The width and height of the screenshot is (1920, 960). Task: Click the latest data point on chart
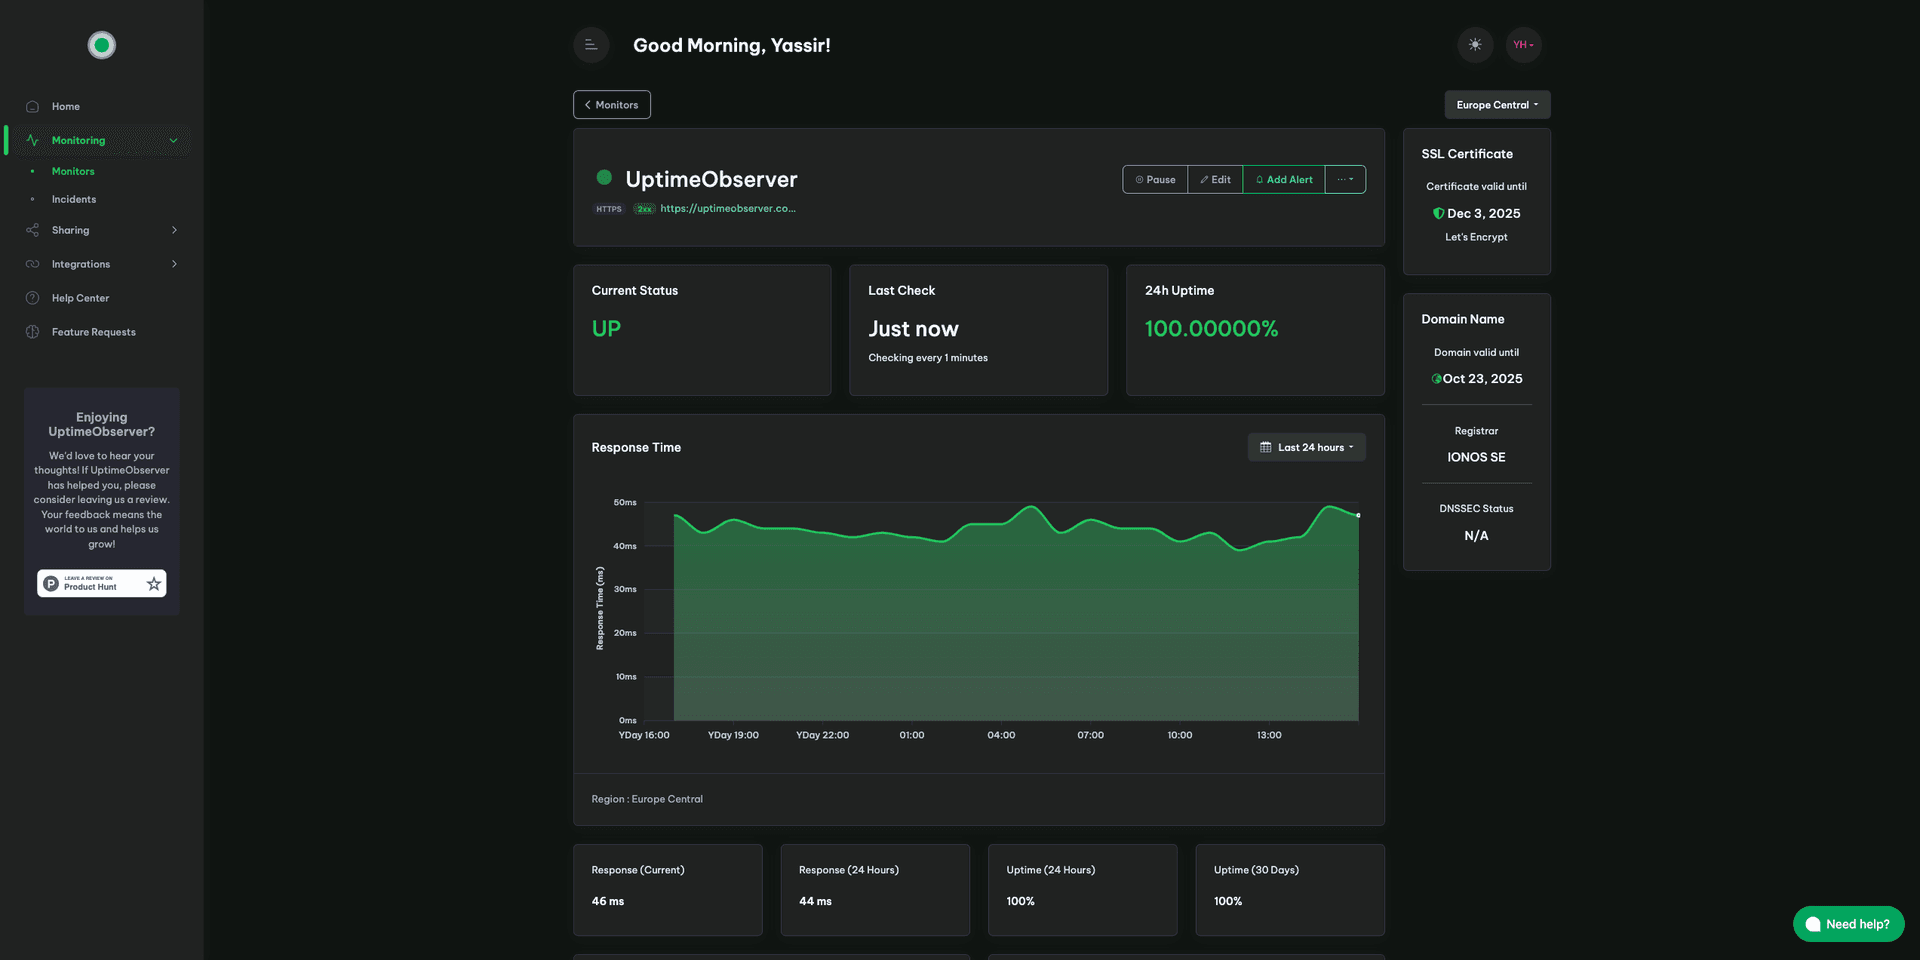point(1358,515)
